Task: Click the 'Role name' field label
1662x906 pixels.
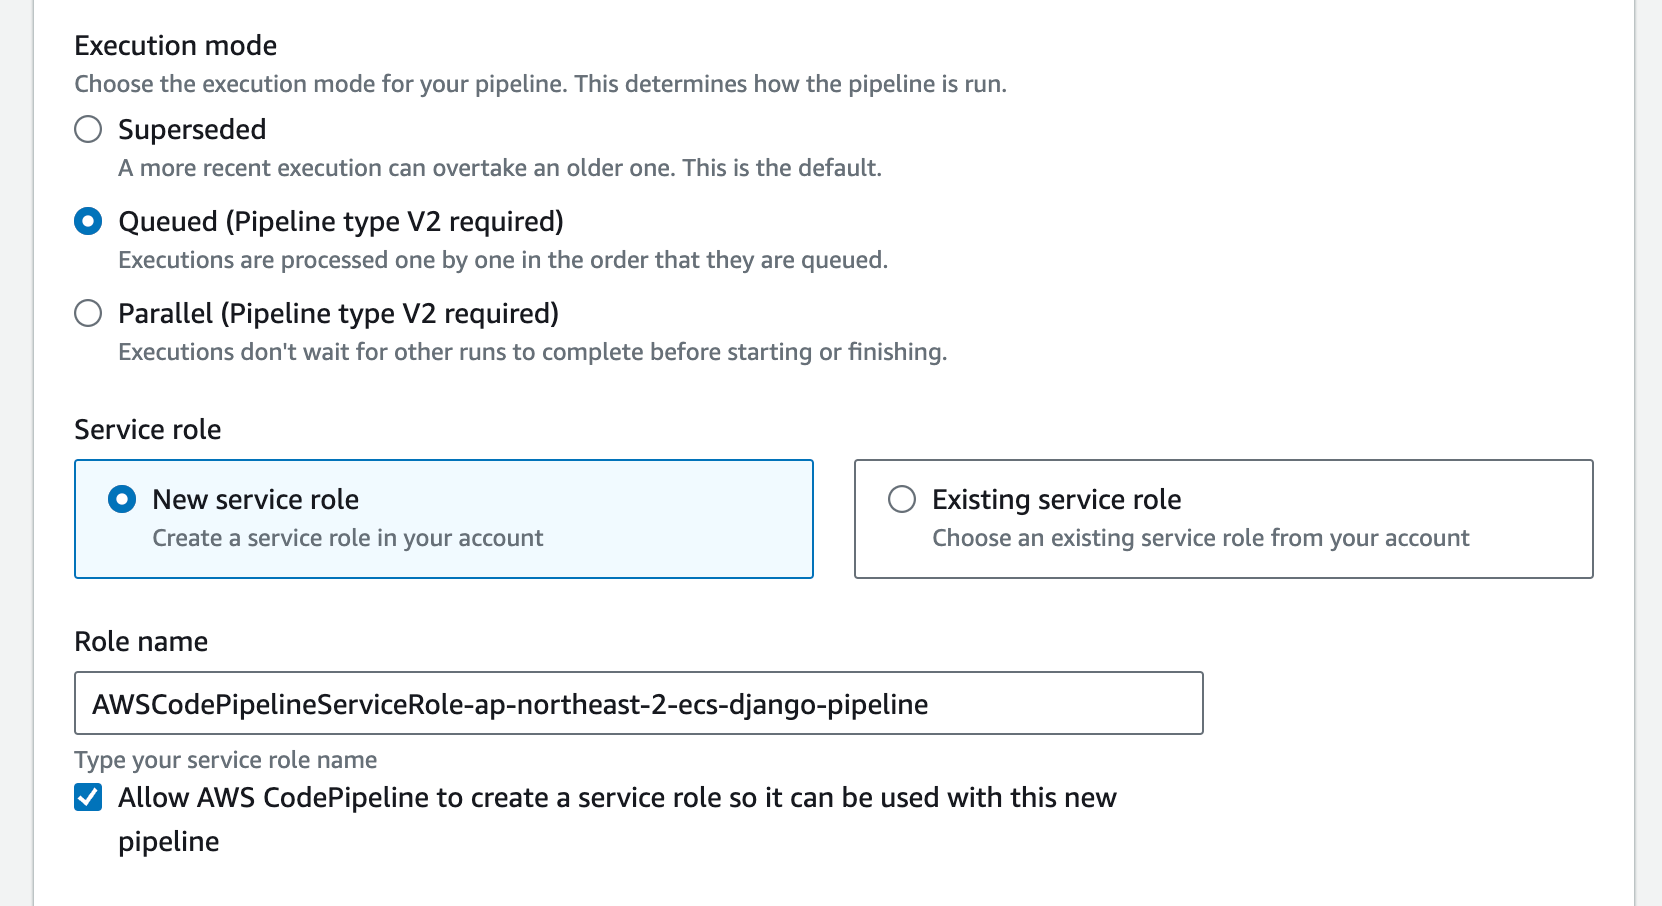Action: [x=141, y=642]
